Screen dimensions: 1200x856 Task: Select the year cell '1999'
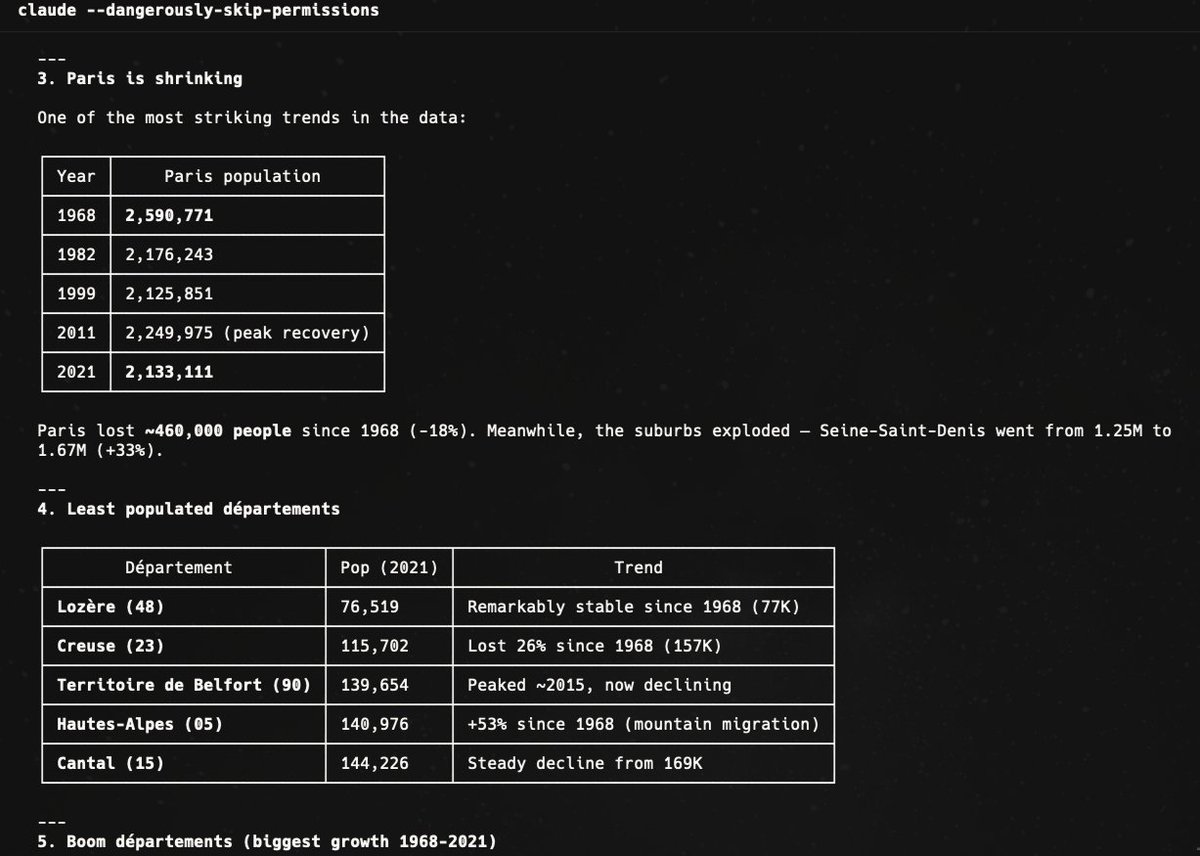(x=76, y=293)
